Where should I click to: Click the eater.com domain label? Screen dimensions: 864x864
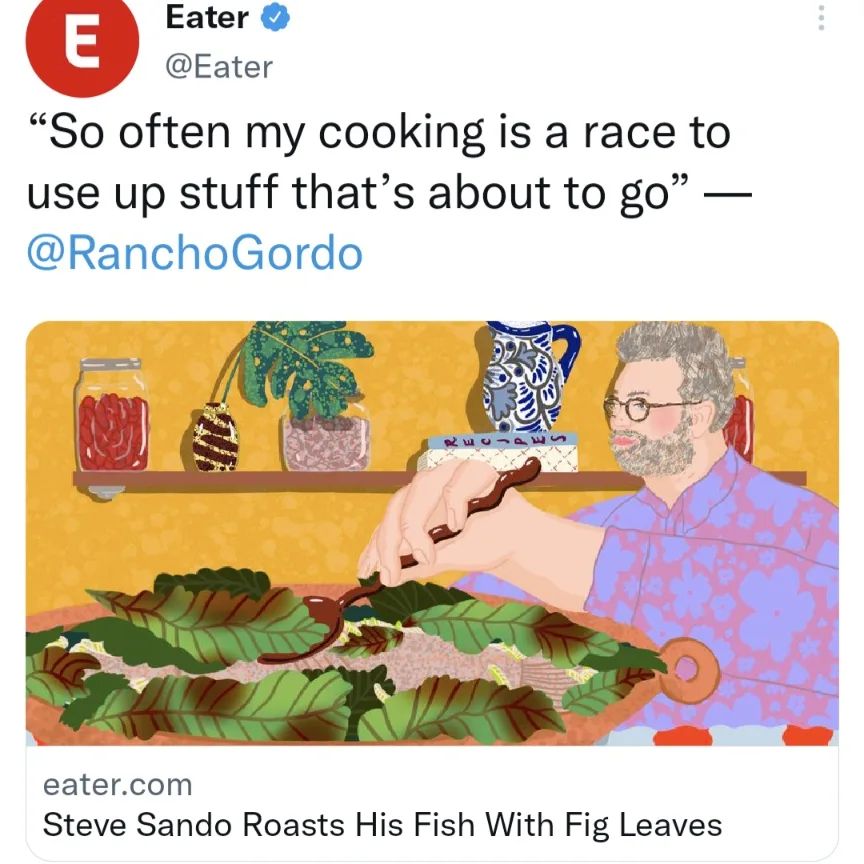117,785
